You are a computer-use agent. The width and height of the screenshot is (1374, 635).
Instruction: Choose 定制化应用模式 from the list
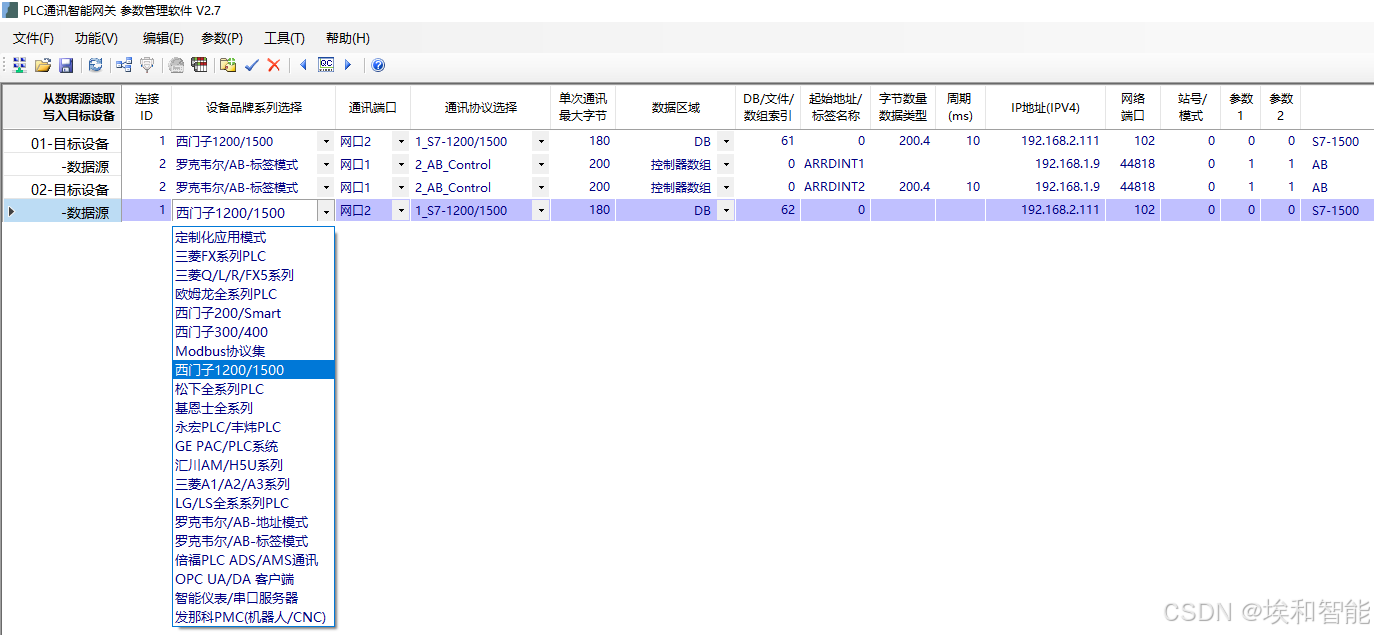coord(254,237)
